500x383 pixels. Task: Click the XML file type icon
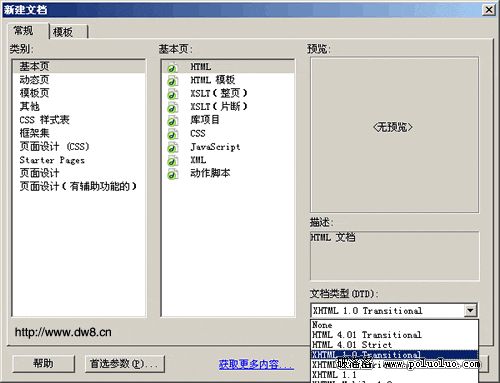point(172,161)
